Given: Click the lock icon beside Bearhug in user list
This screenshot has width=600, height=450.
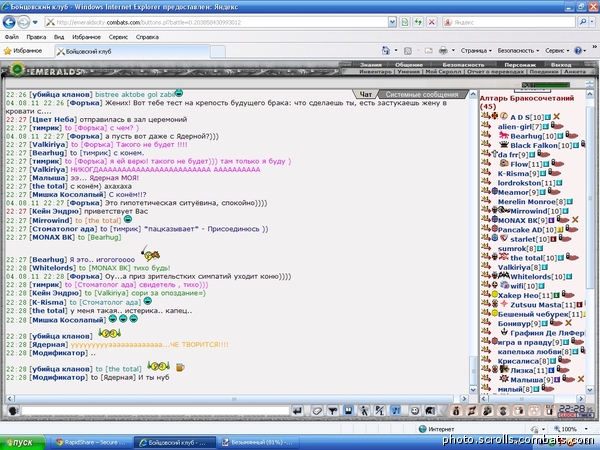Looking at the screenshot, I should (x=567, y=135).
